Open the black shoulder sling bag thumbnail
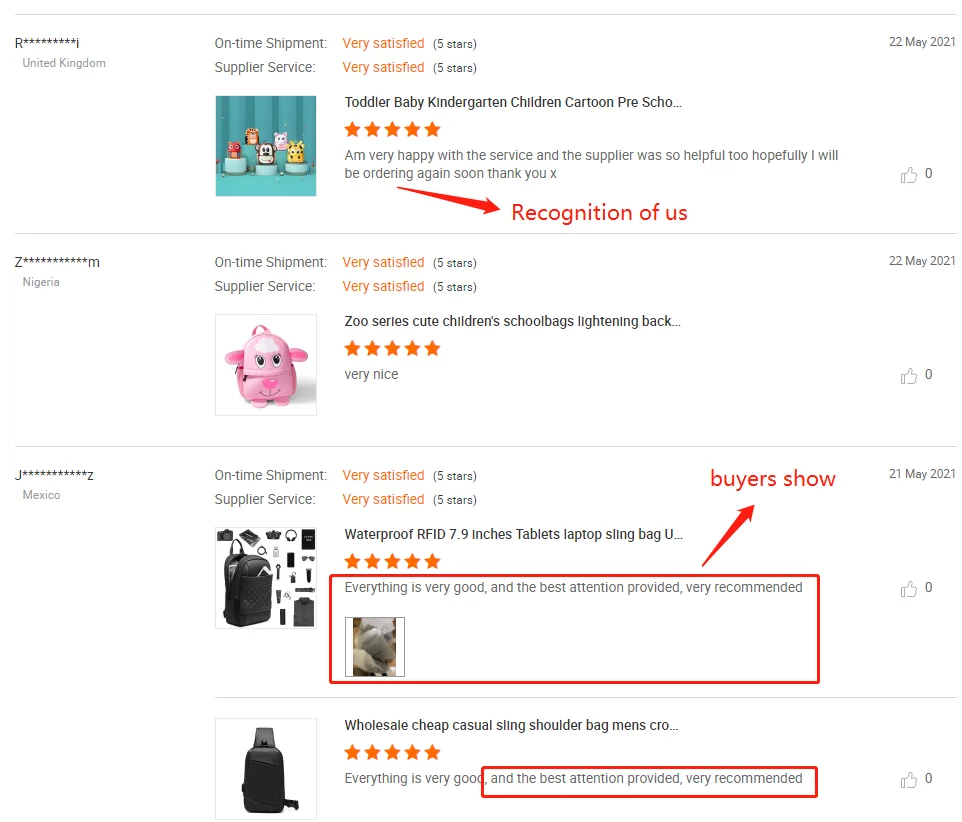The height and width of the screenshot is (822, 962). (x=266, y=769)
